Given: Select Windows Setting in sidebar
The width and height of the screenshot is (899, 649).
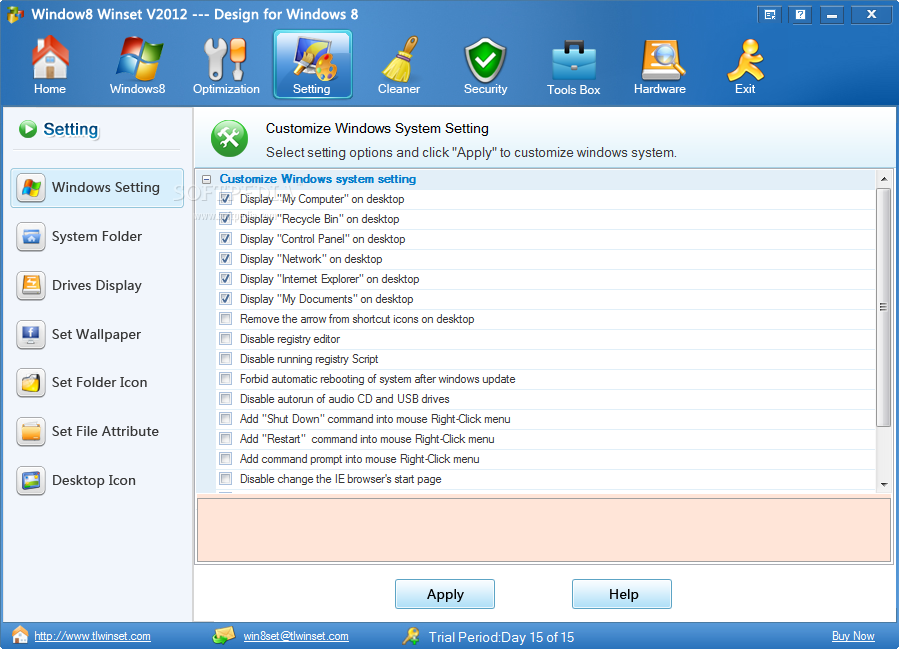Looking at the screenshot, I should [97, 187].
